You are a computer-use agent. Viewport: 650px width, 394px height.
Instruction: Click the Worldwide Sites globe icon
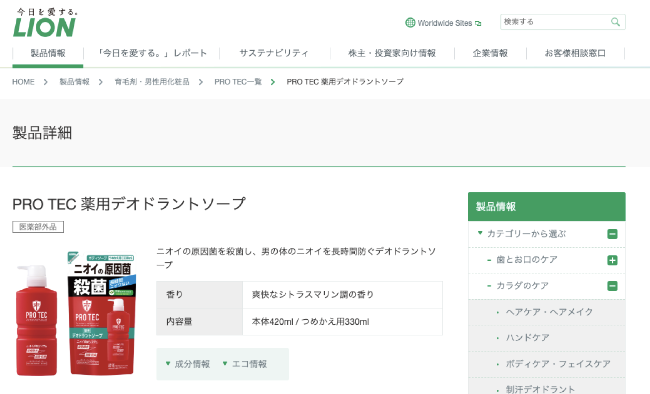tap(410, 23)
